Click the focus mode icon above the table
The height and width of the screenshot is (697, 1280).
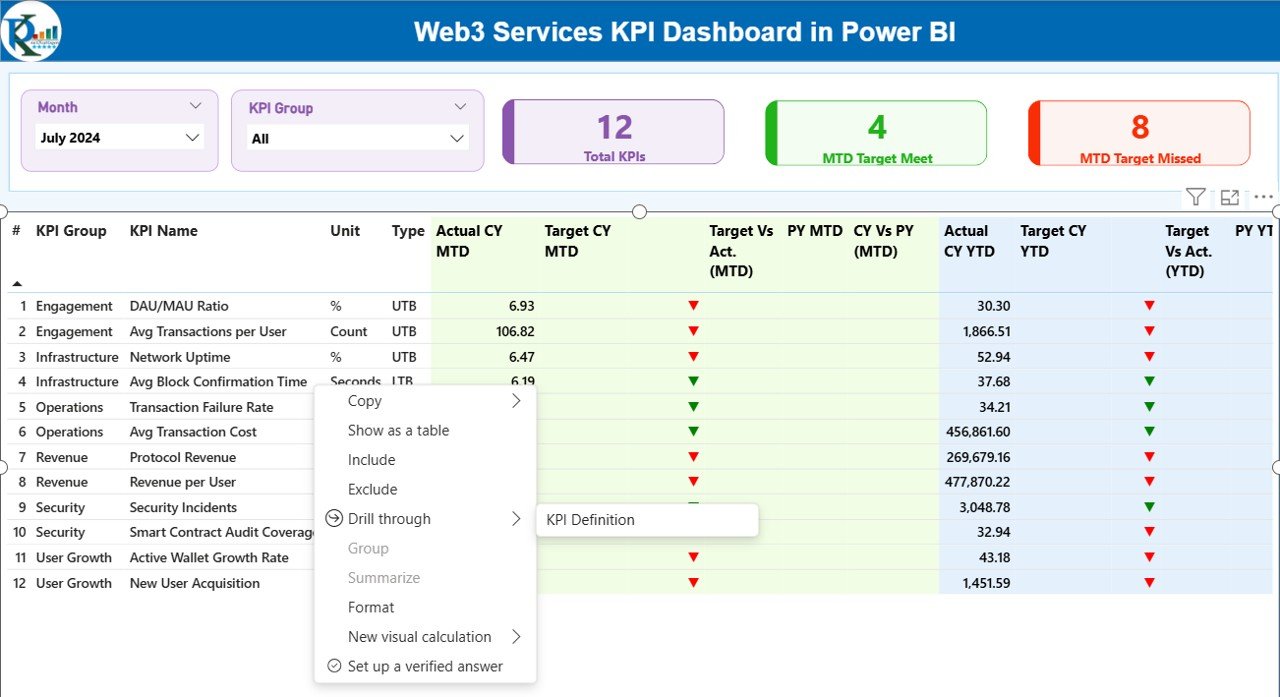tap(1230, 197)
